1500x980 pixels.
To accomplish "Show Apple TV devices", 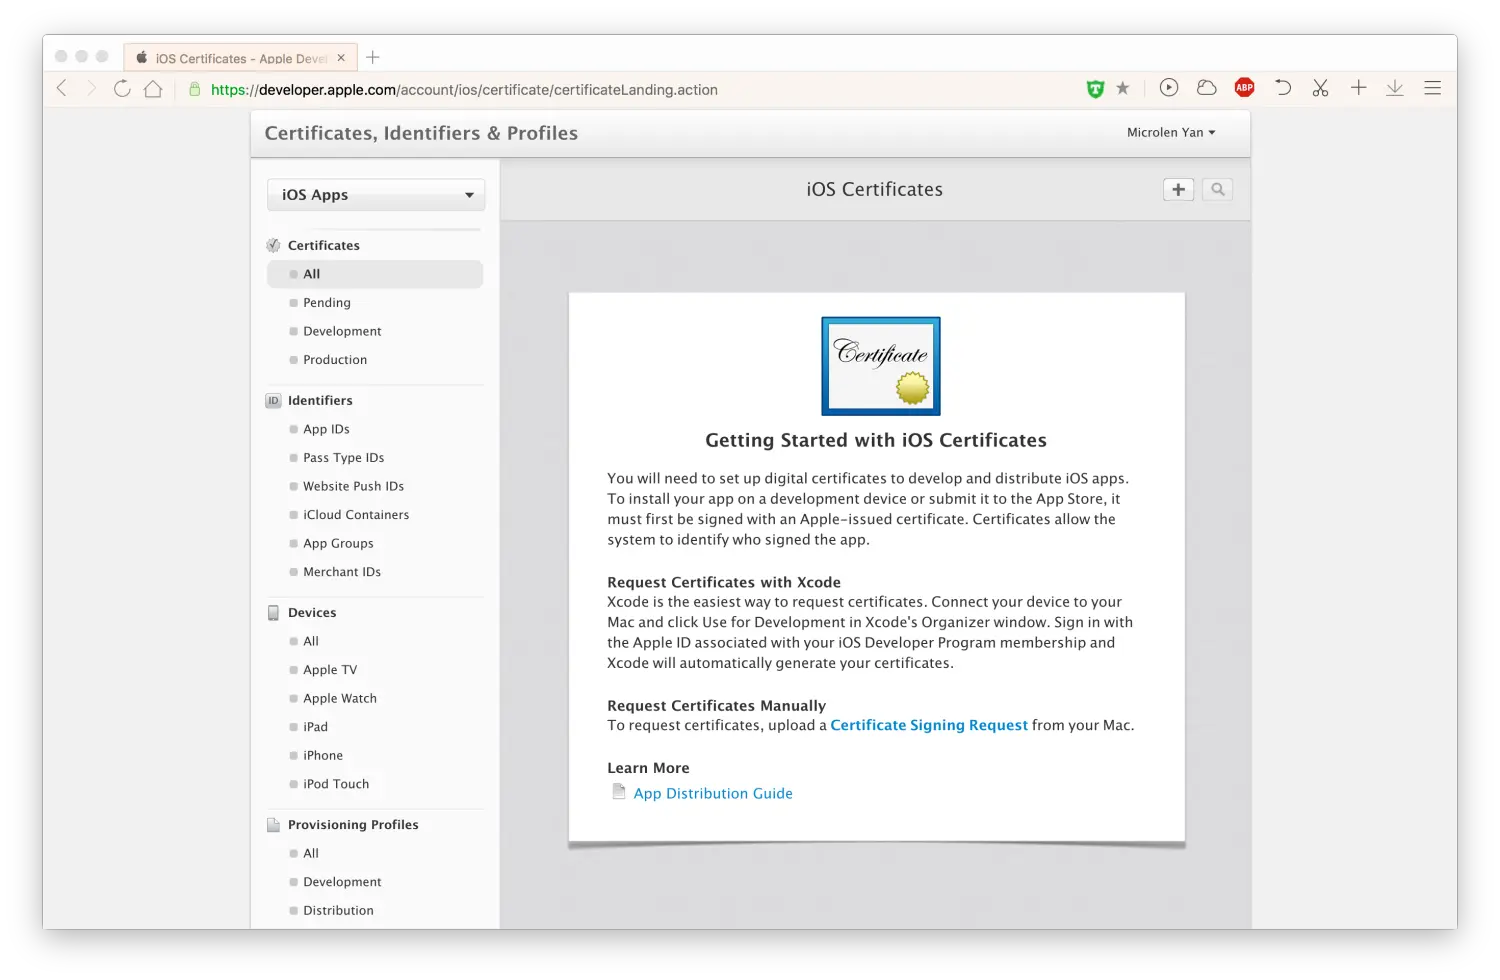I will [330, 670].
